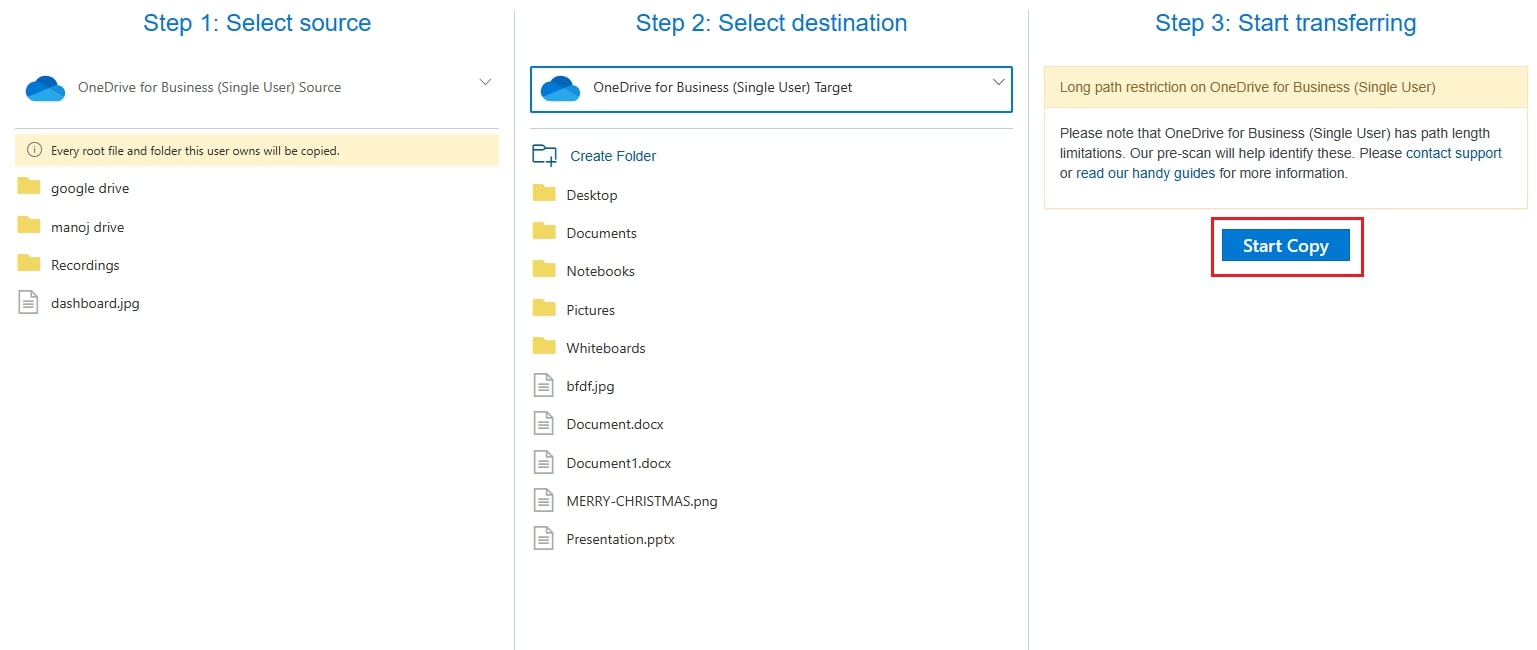Click the info icon in the root copy notice
The width and height of the screenshot is (1537, 650).
[x=34, y=151]
